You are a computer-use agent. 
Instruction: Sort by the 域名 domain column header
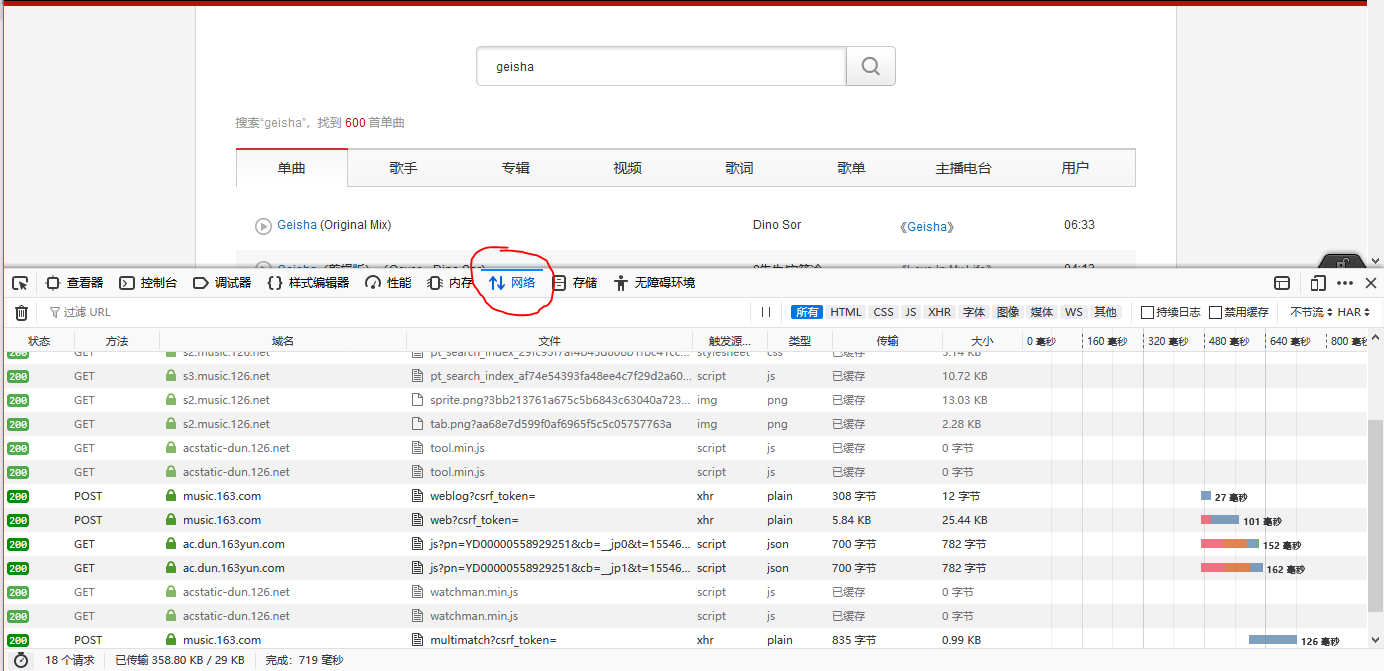(x=283, y=341)
